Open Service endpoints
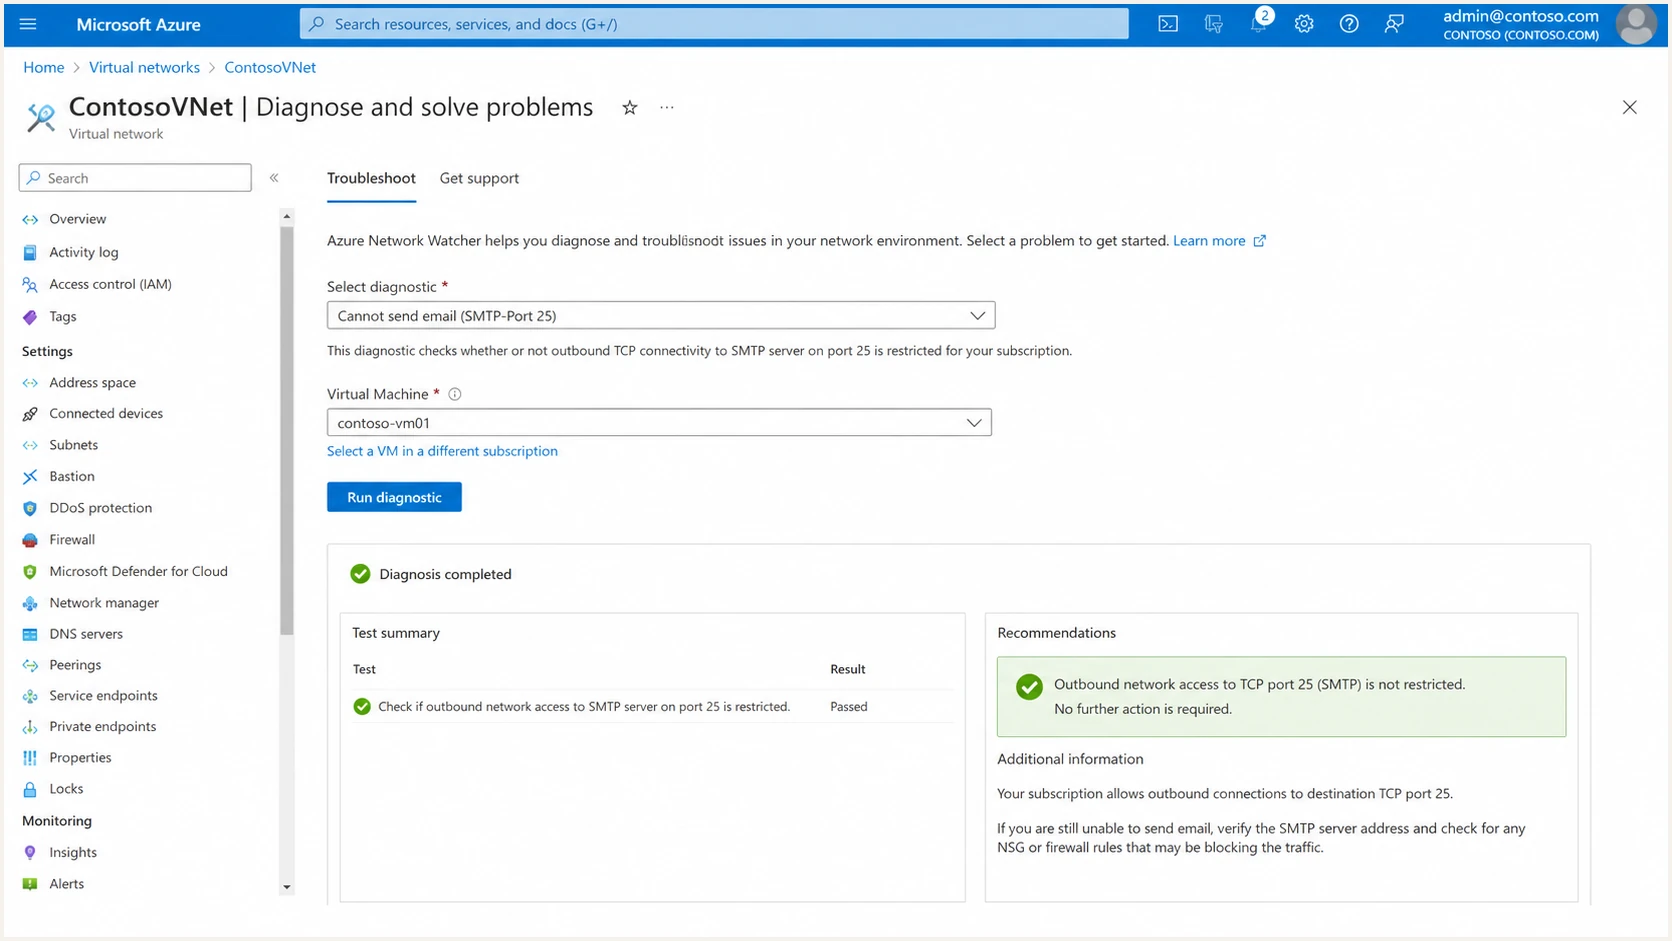Viewport: 1672px width, 941px height. point(103,696)
